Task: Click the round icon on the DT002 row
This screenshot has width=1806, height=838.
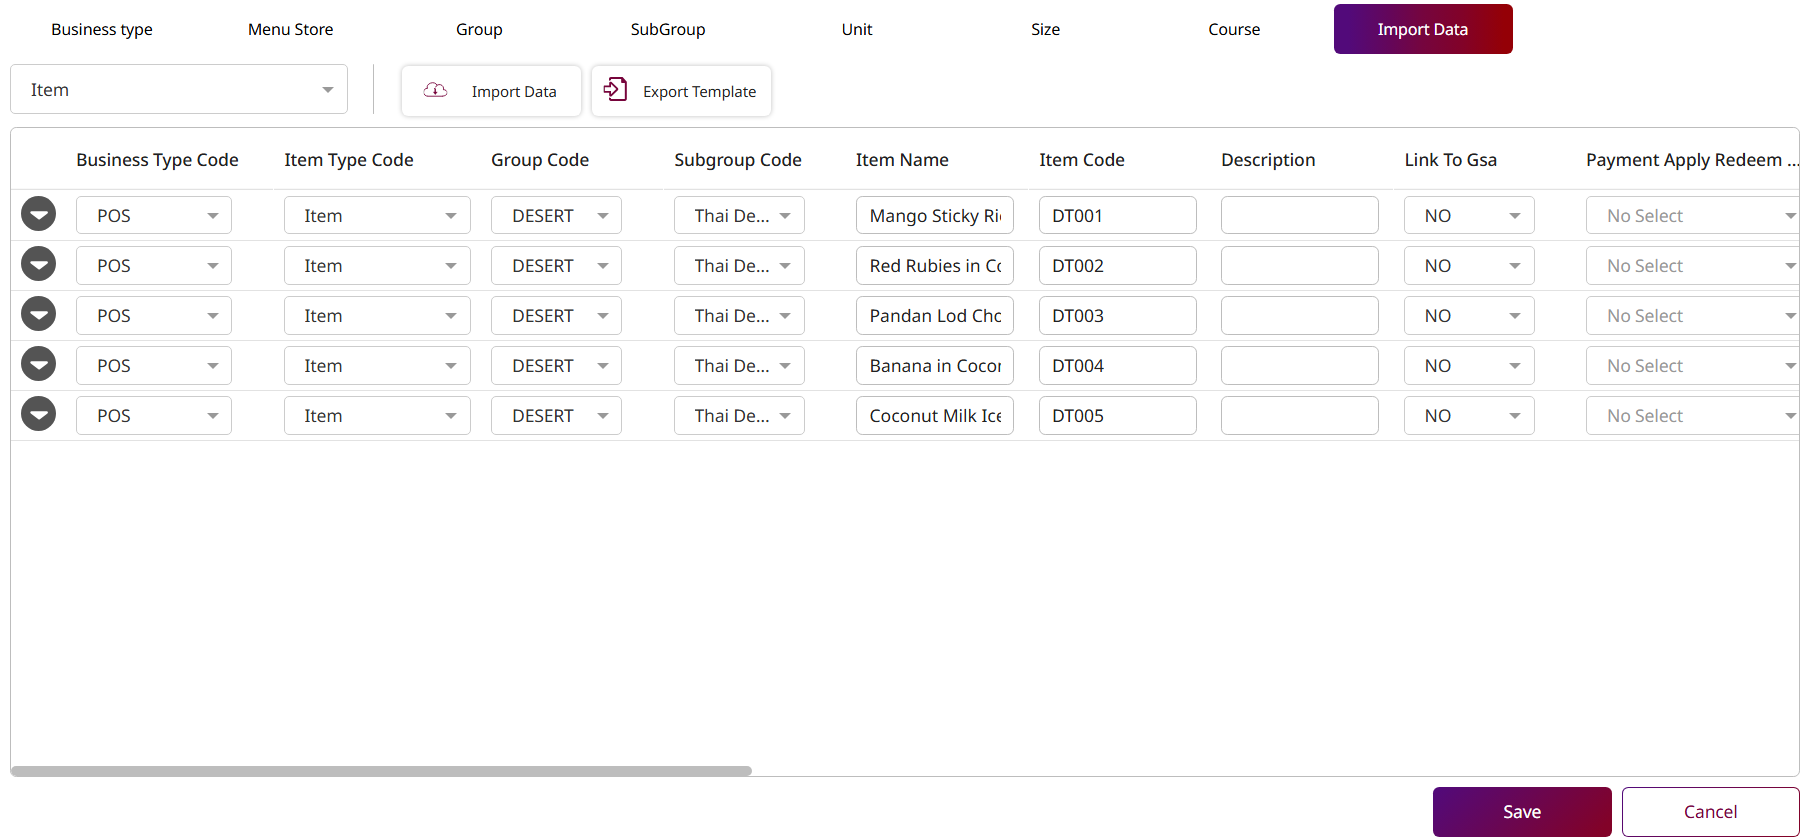Action: (x=39, y=265)
